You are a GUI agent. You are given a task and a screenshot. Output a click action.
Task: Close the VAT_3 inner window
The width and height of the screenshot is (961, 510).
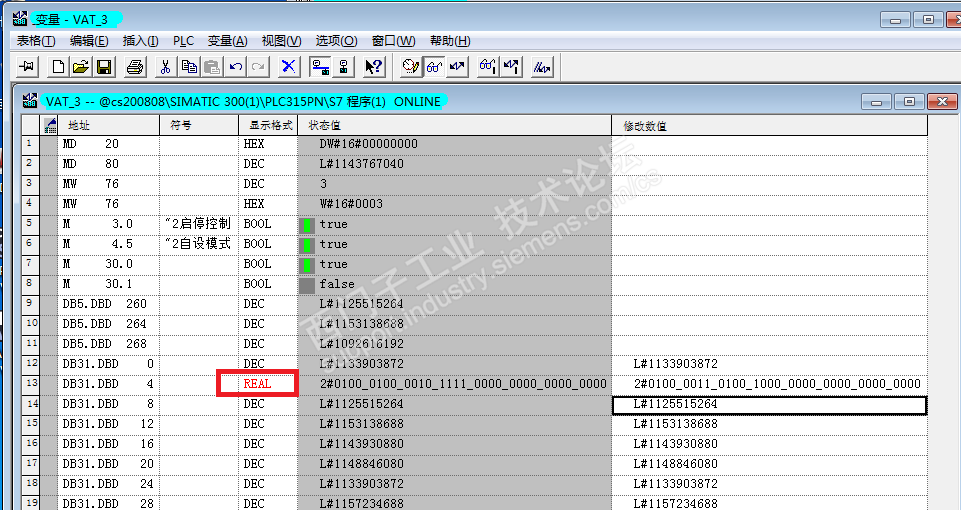point(942,102)
